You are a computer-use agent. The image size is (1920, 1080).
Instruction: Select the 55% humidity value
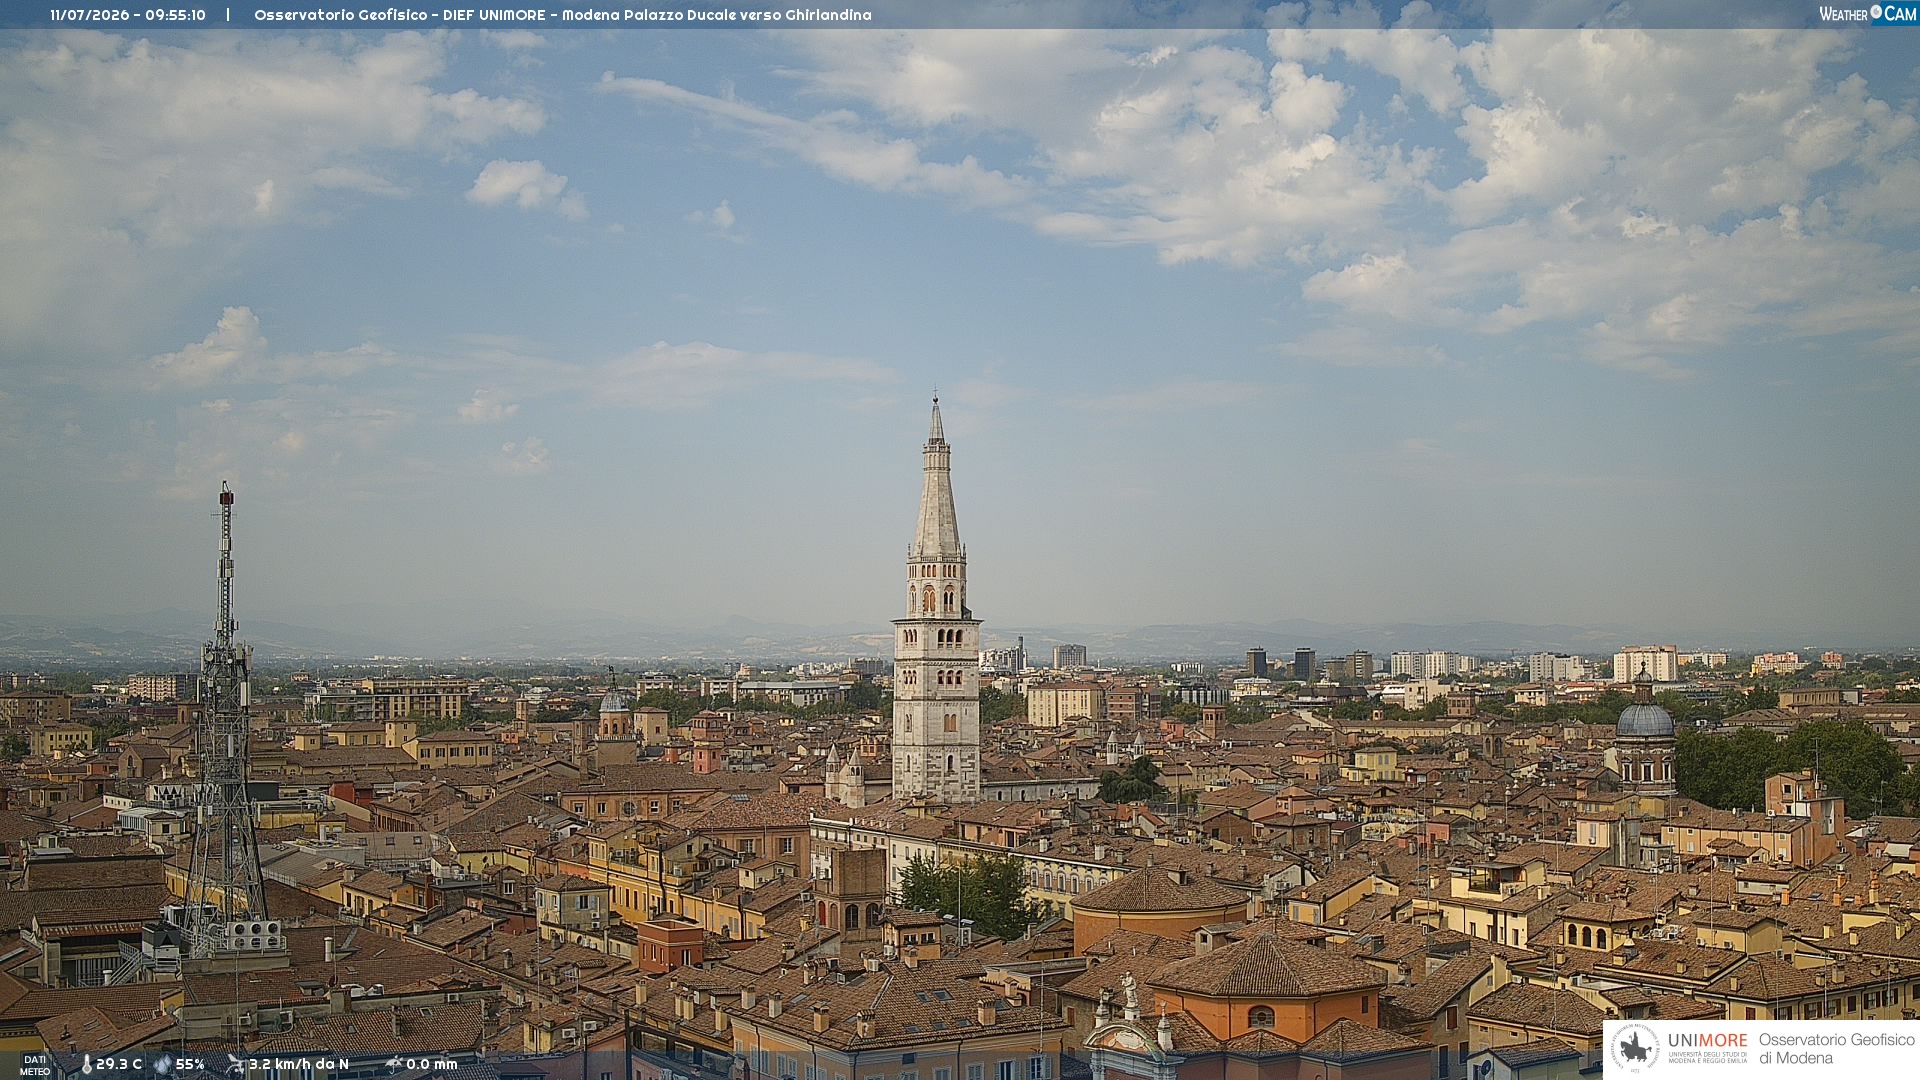click(x=190, y=1065)
